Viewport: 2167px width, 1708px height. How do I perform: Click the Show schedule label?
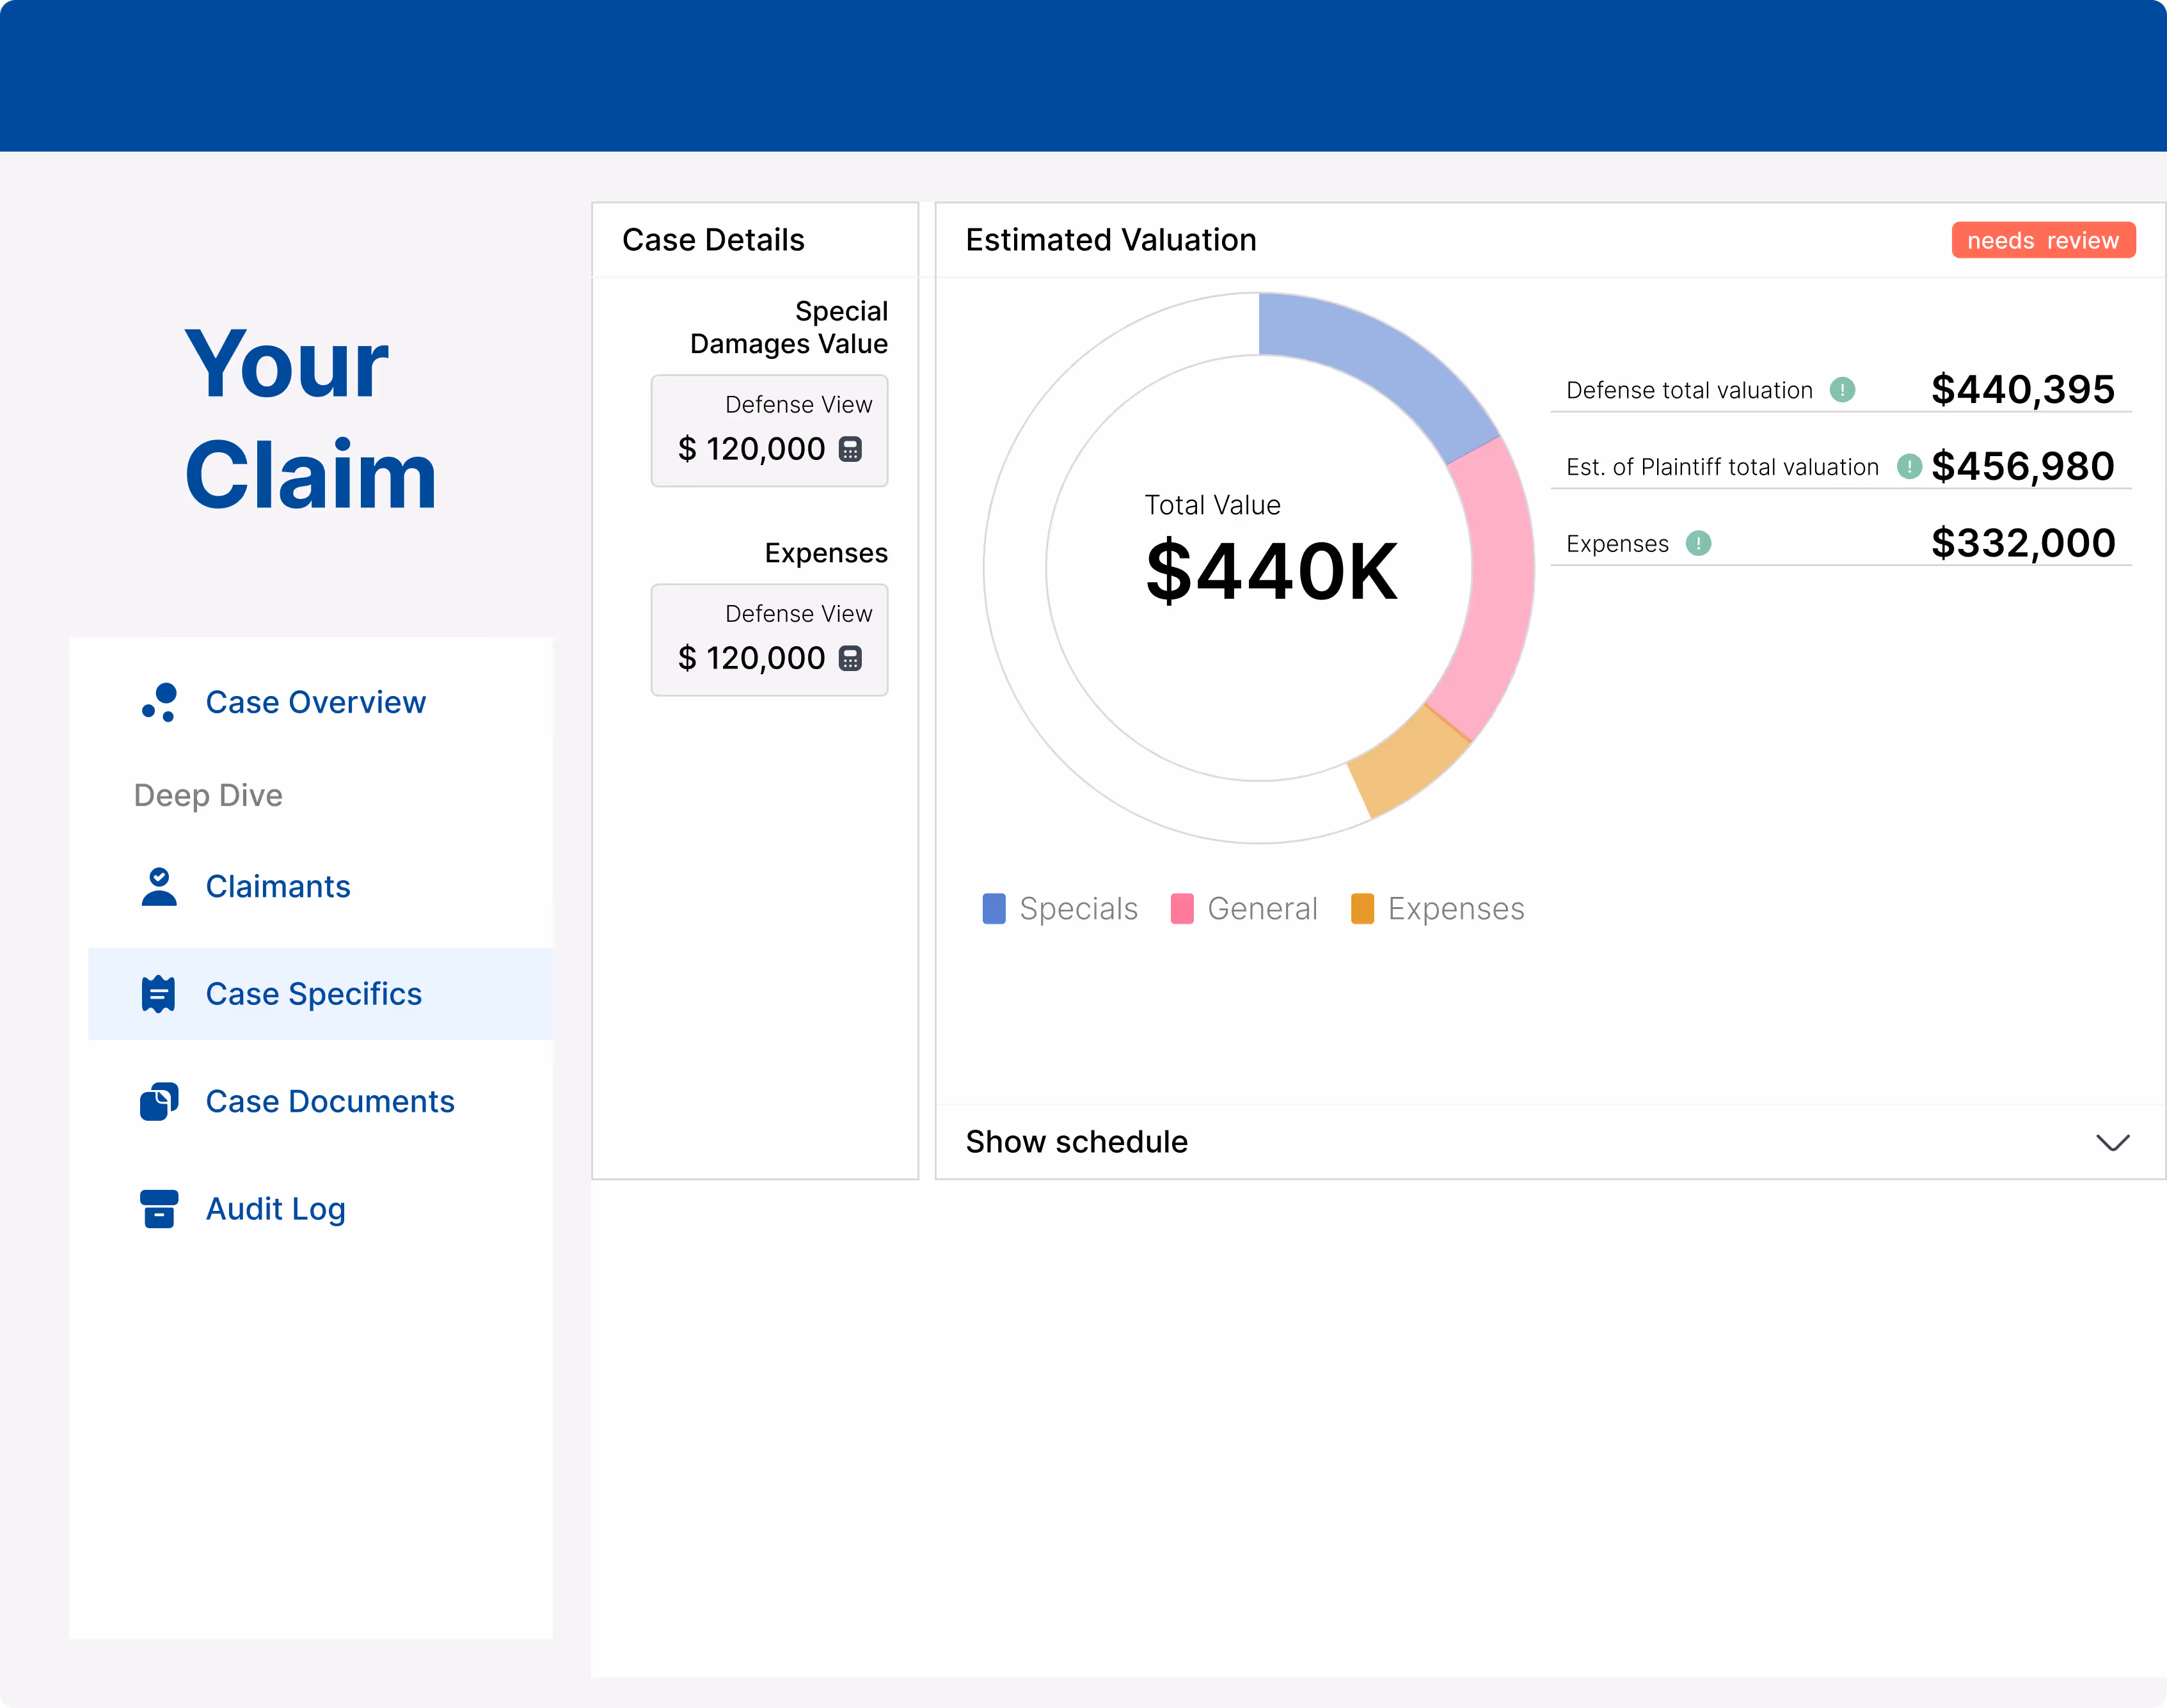[x=1076, y=1142]
